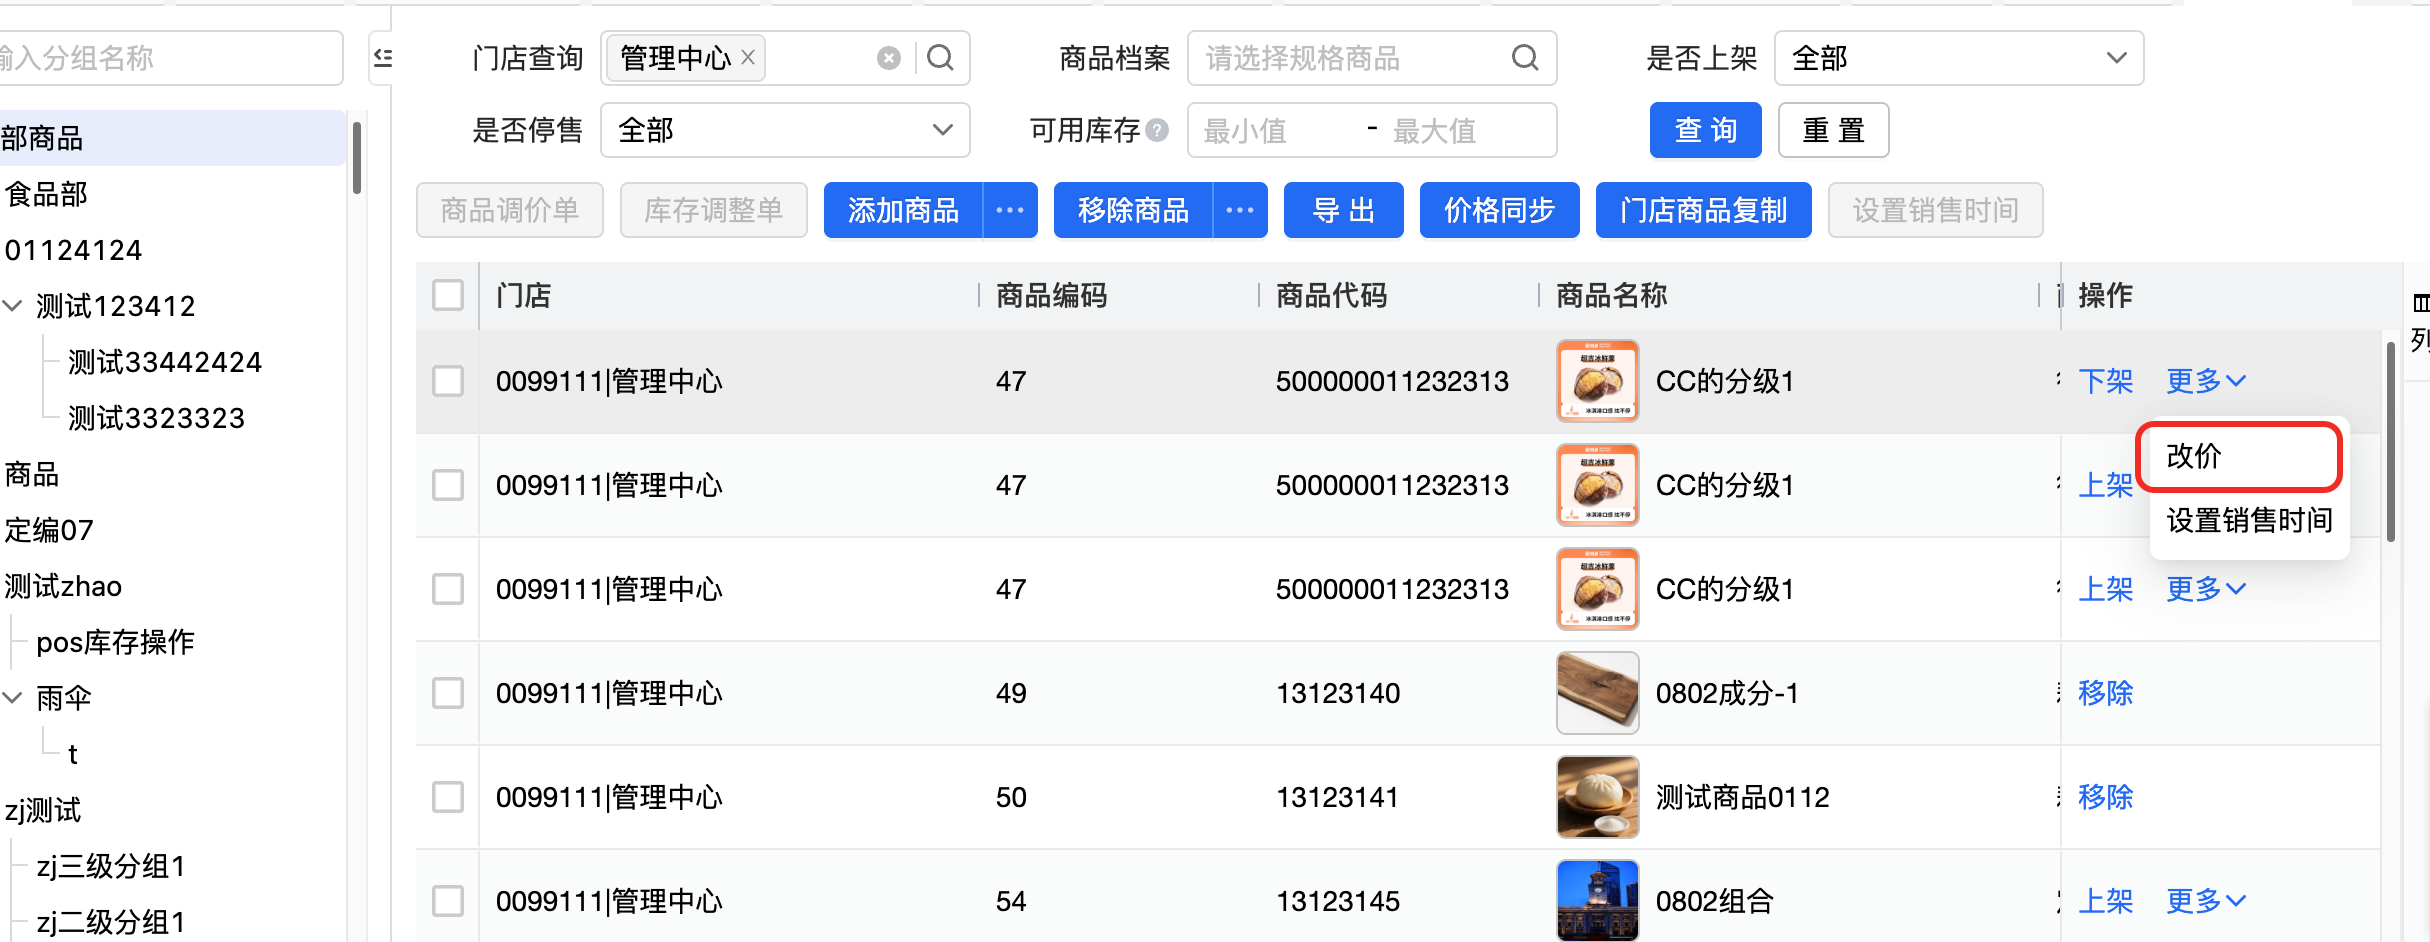Click the product code 13123140 cell
Viewport: 2430px width, 942px height.
[1338, 693]
